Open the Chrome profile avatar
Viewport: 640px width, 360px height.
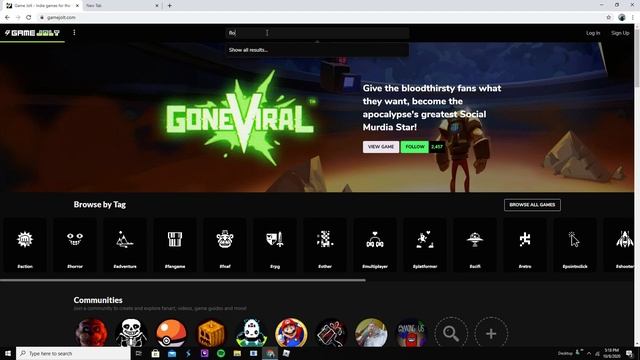[x=622, y=17]
